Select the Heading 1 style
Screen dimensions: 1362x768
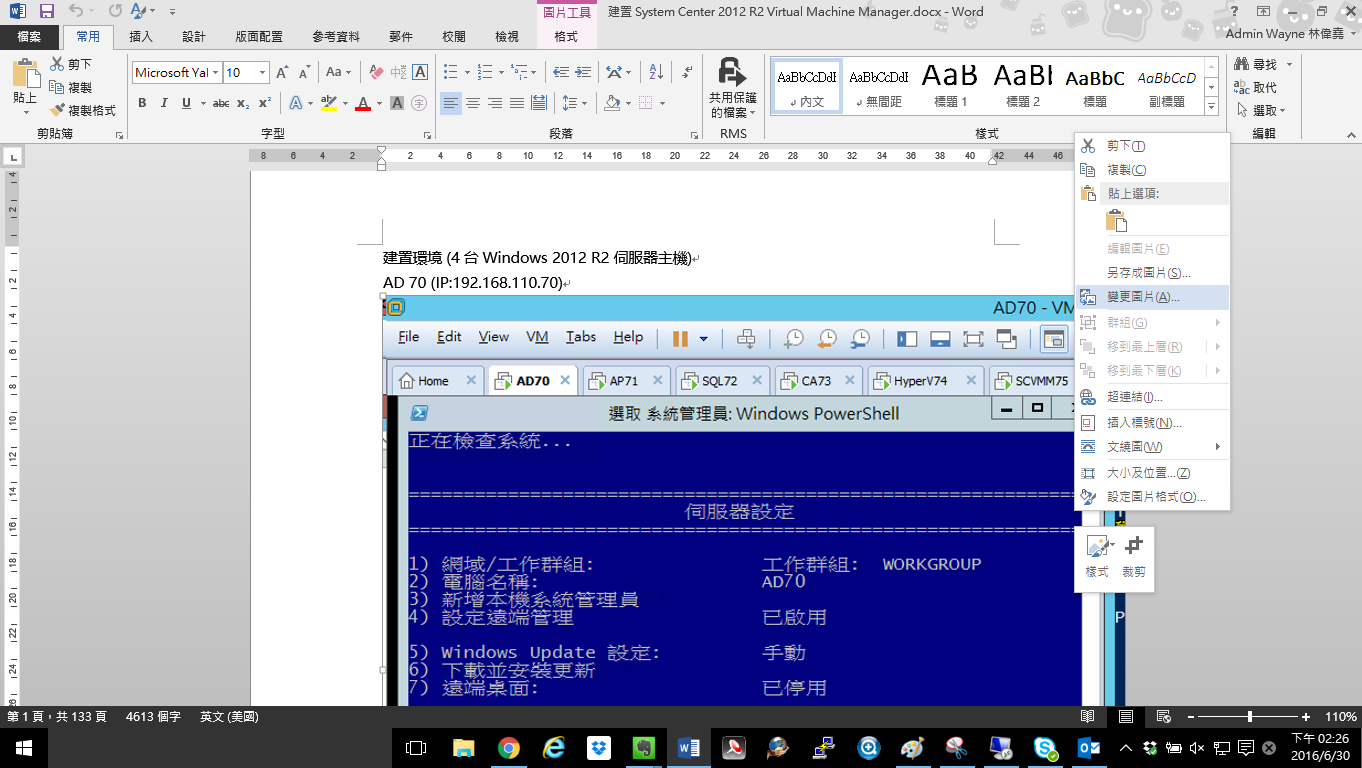[950, 85]
